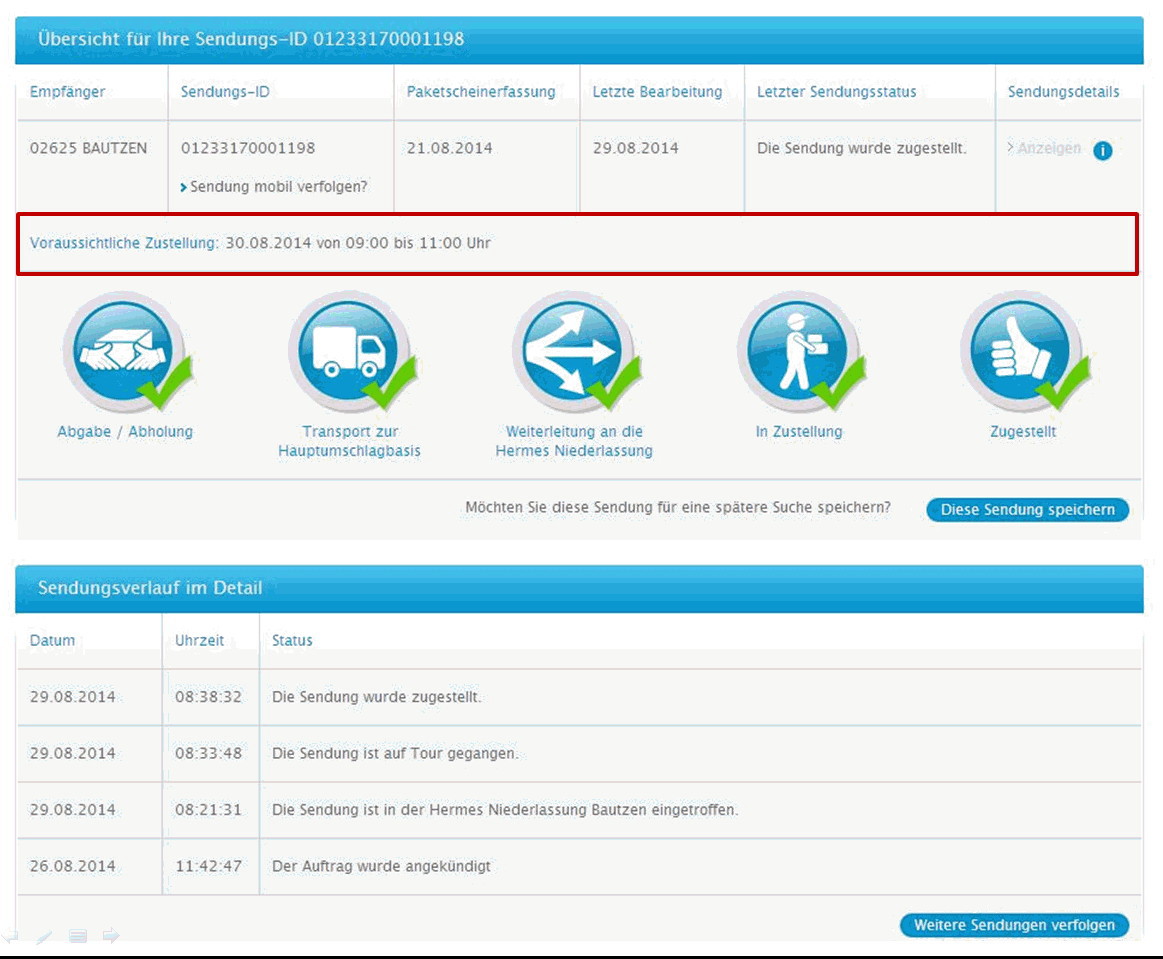Screen dimensions: 1163x959
Task: Select time '08:38:32' in history table
Action: pos(208,697)
